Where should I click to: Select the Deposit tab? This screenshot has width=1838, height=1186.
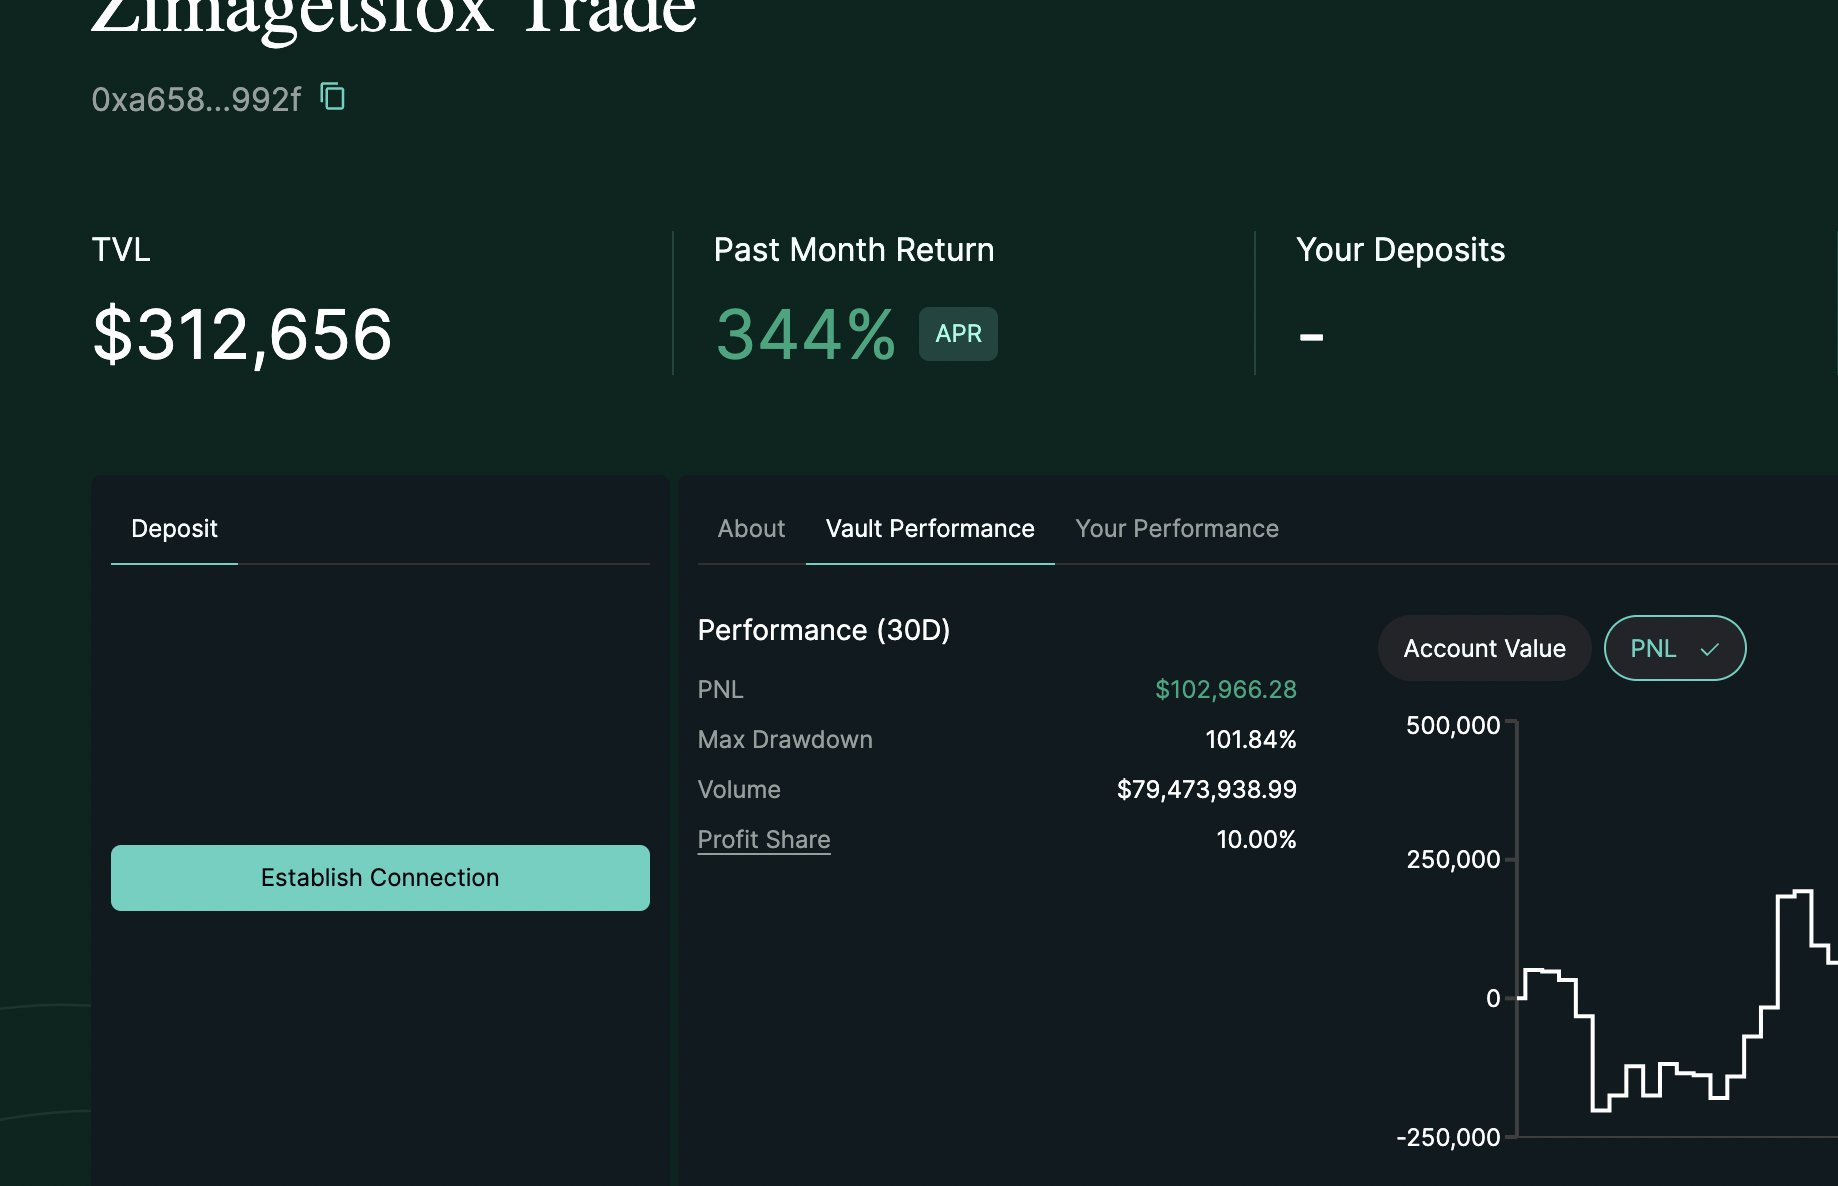pos(174,528)
